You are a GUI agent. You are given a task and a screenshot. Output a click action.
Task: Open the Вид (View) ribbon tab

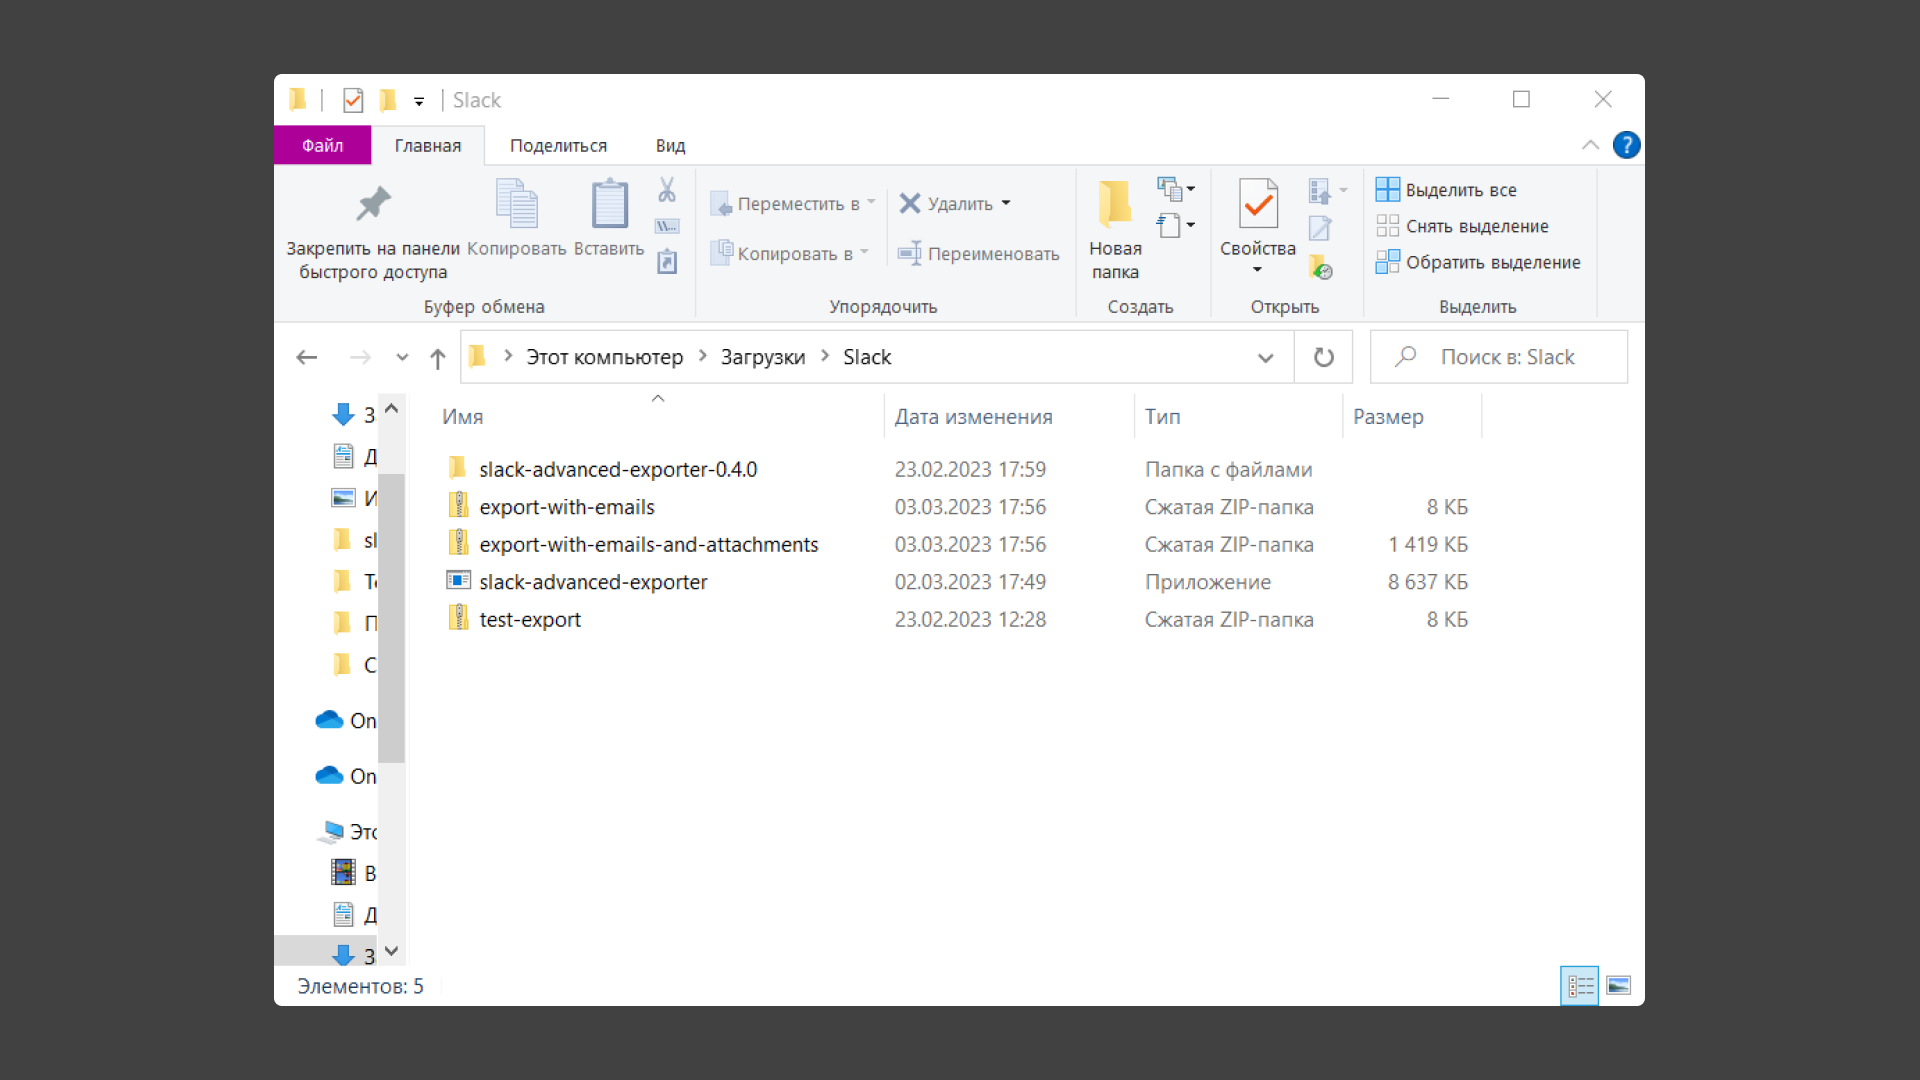click(670, 146)
